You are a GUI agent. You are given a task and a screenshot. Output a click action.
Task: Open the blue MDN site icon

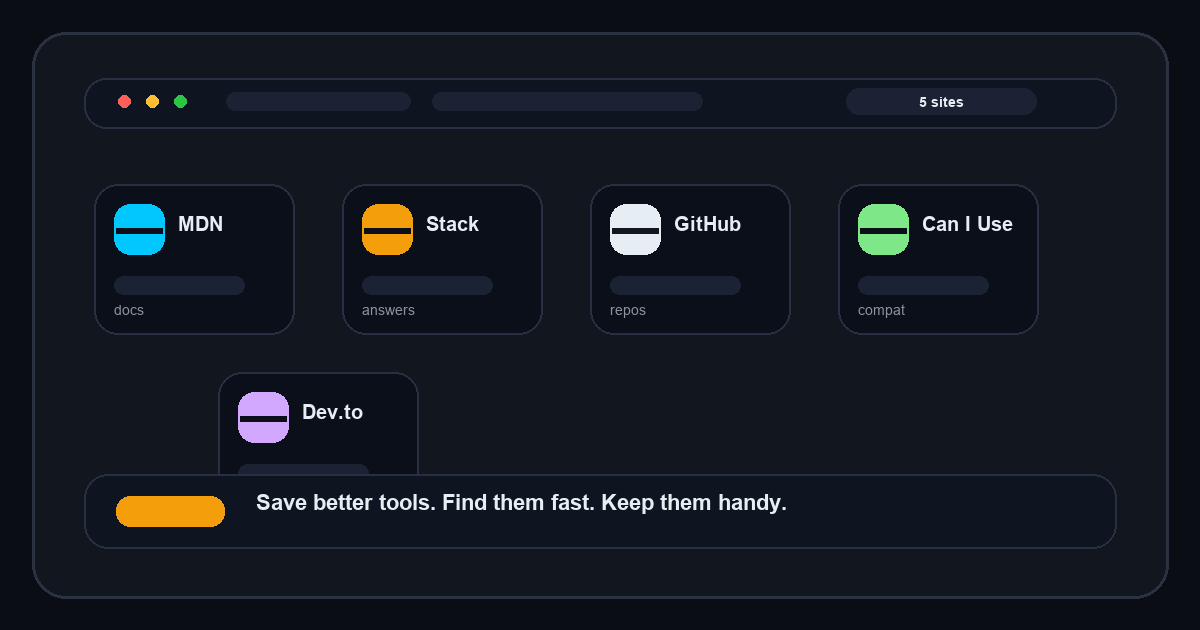pos(139,229)
